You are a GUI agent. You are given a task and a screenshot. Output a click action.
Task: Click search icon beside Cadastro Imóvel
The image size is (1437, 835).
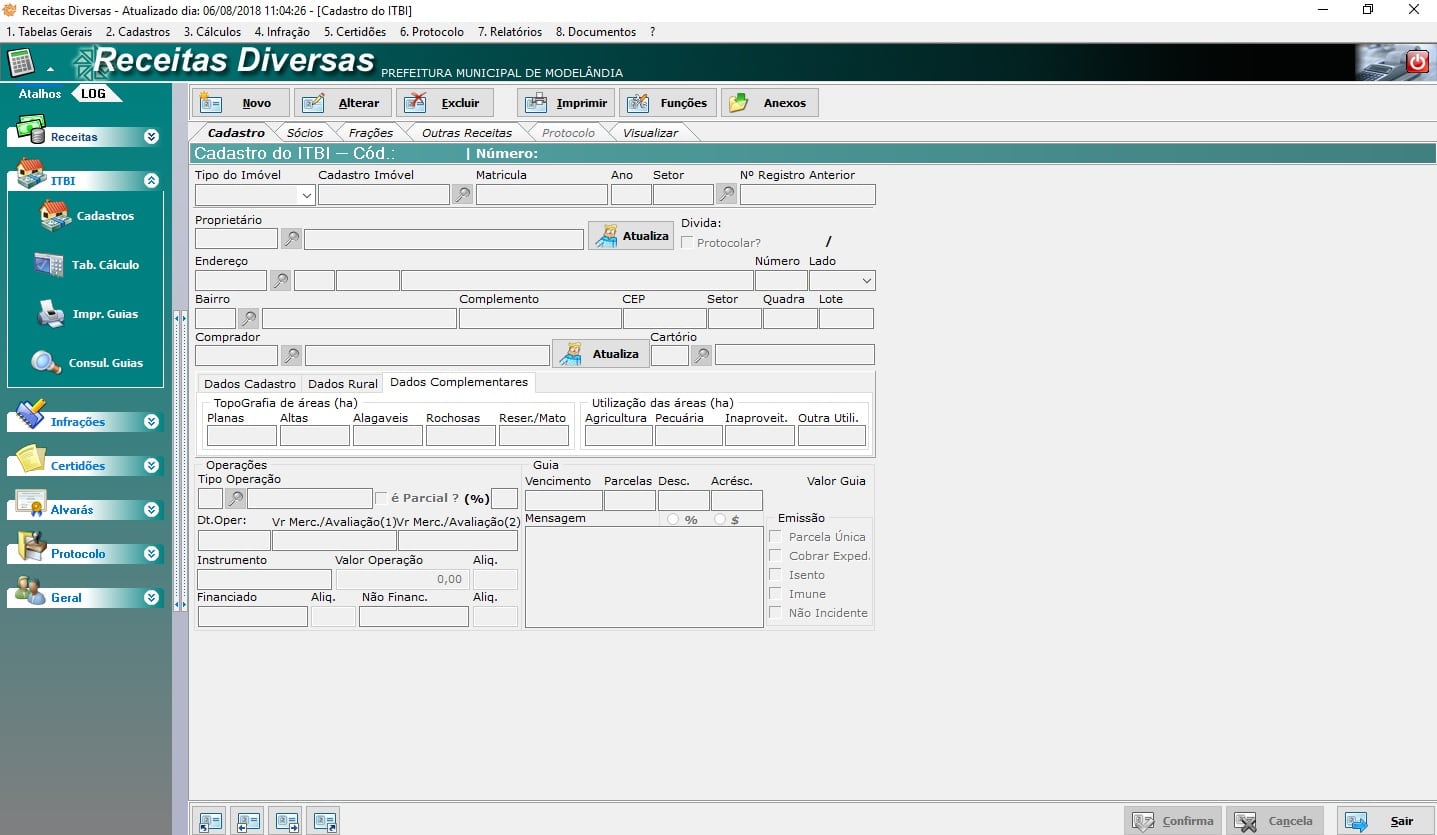tap(462, 195)
